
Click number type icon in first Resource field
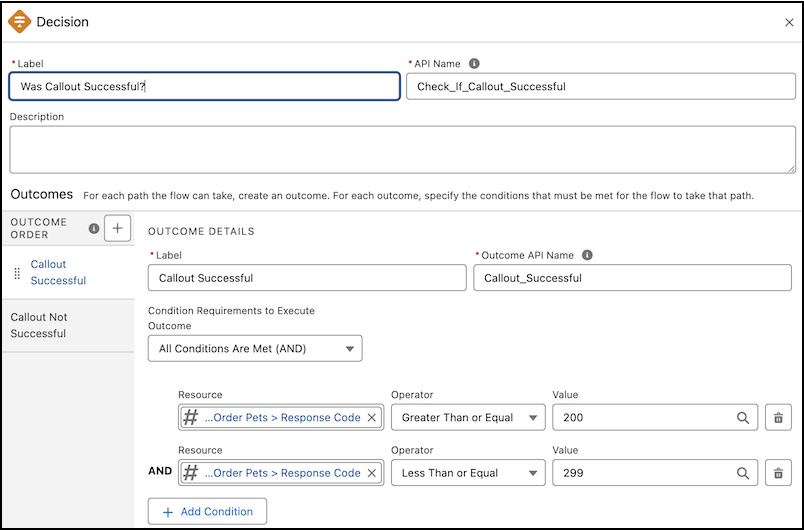tap(191, 417)
